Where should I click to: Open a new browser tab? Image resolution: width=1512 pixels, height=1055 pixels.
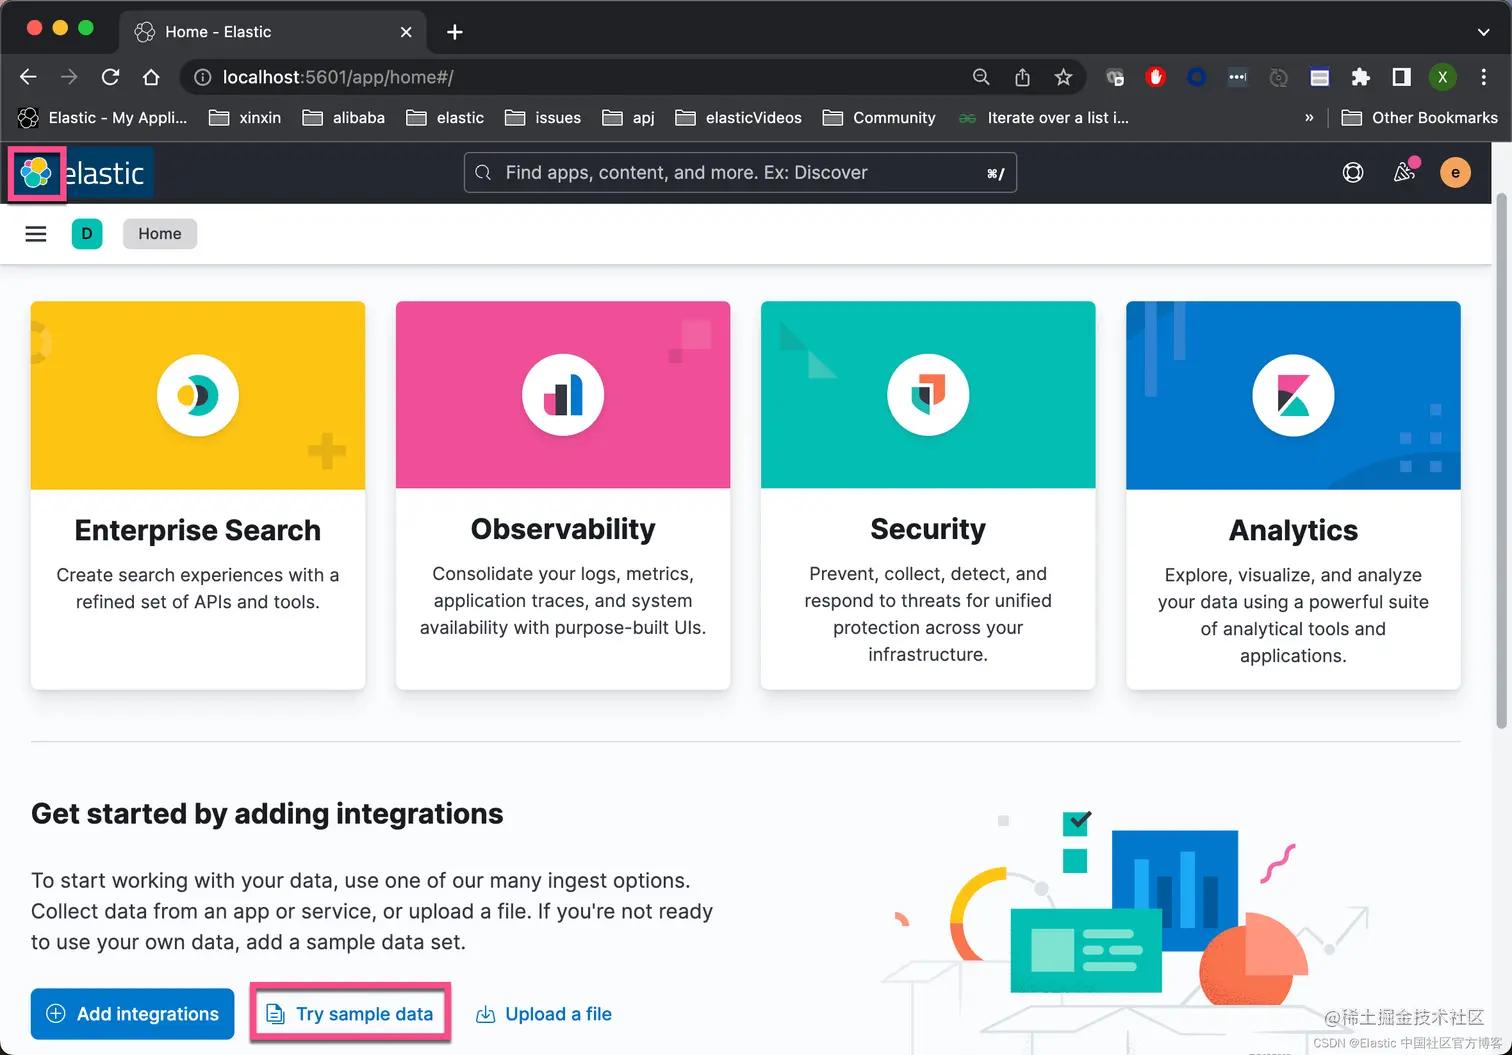[455, 32]
